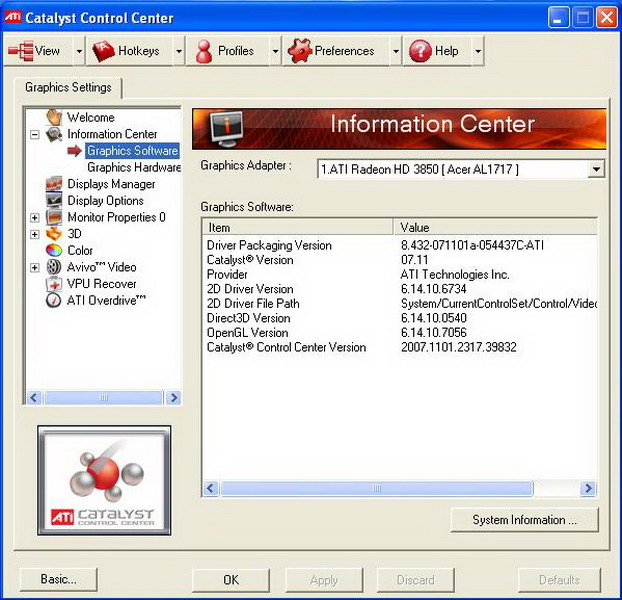Image resolution: width=622 pixels, height=600 pixels.
Task: Click the Color wheel icon
Action: coord(54,250)
